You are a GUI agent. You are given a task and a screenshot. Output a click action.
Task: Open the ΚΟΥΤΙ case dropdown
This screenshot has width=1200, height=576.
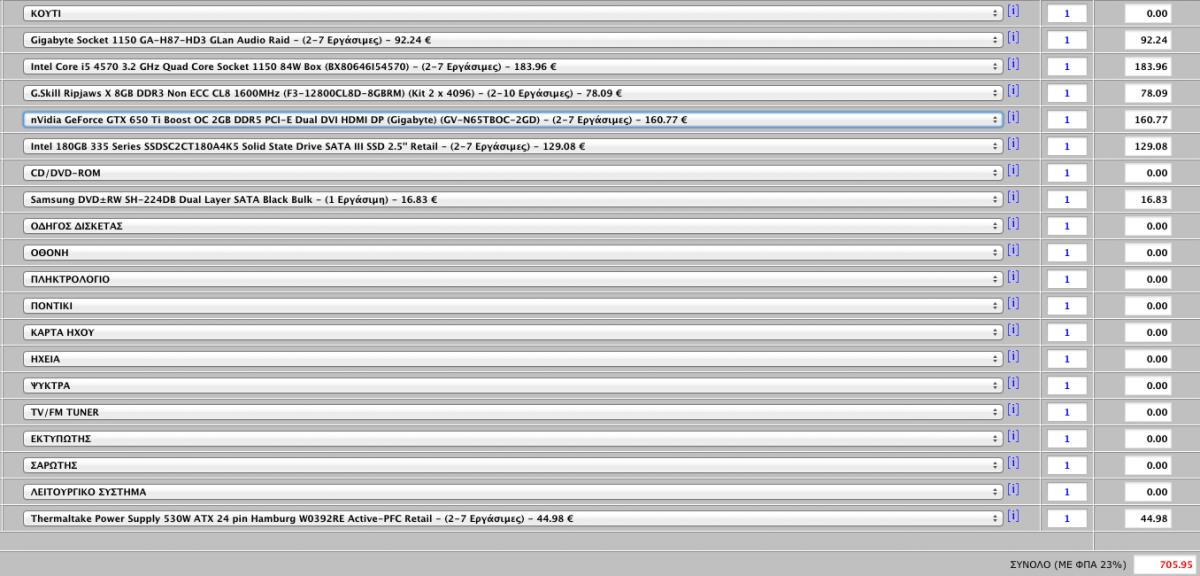tap(512, 13)
